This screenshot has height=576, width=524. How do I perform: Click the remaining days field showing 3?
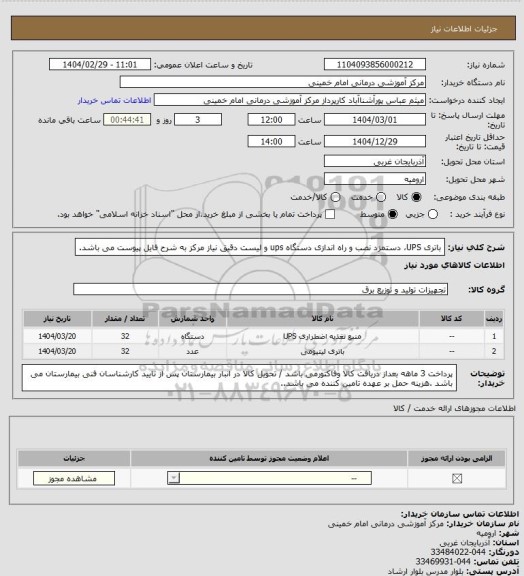(198, 120)
